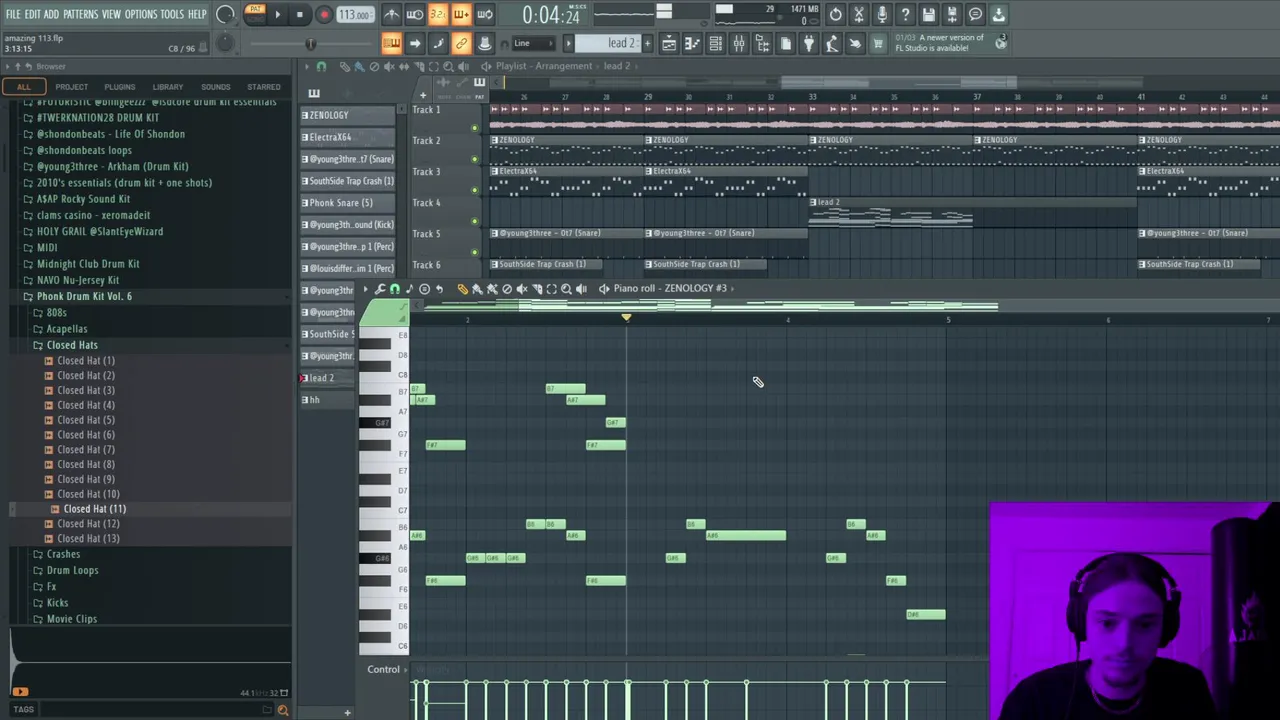Open the EDIT menu
Screen dimensions: 1280x720
coord(32,14)
